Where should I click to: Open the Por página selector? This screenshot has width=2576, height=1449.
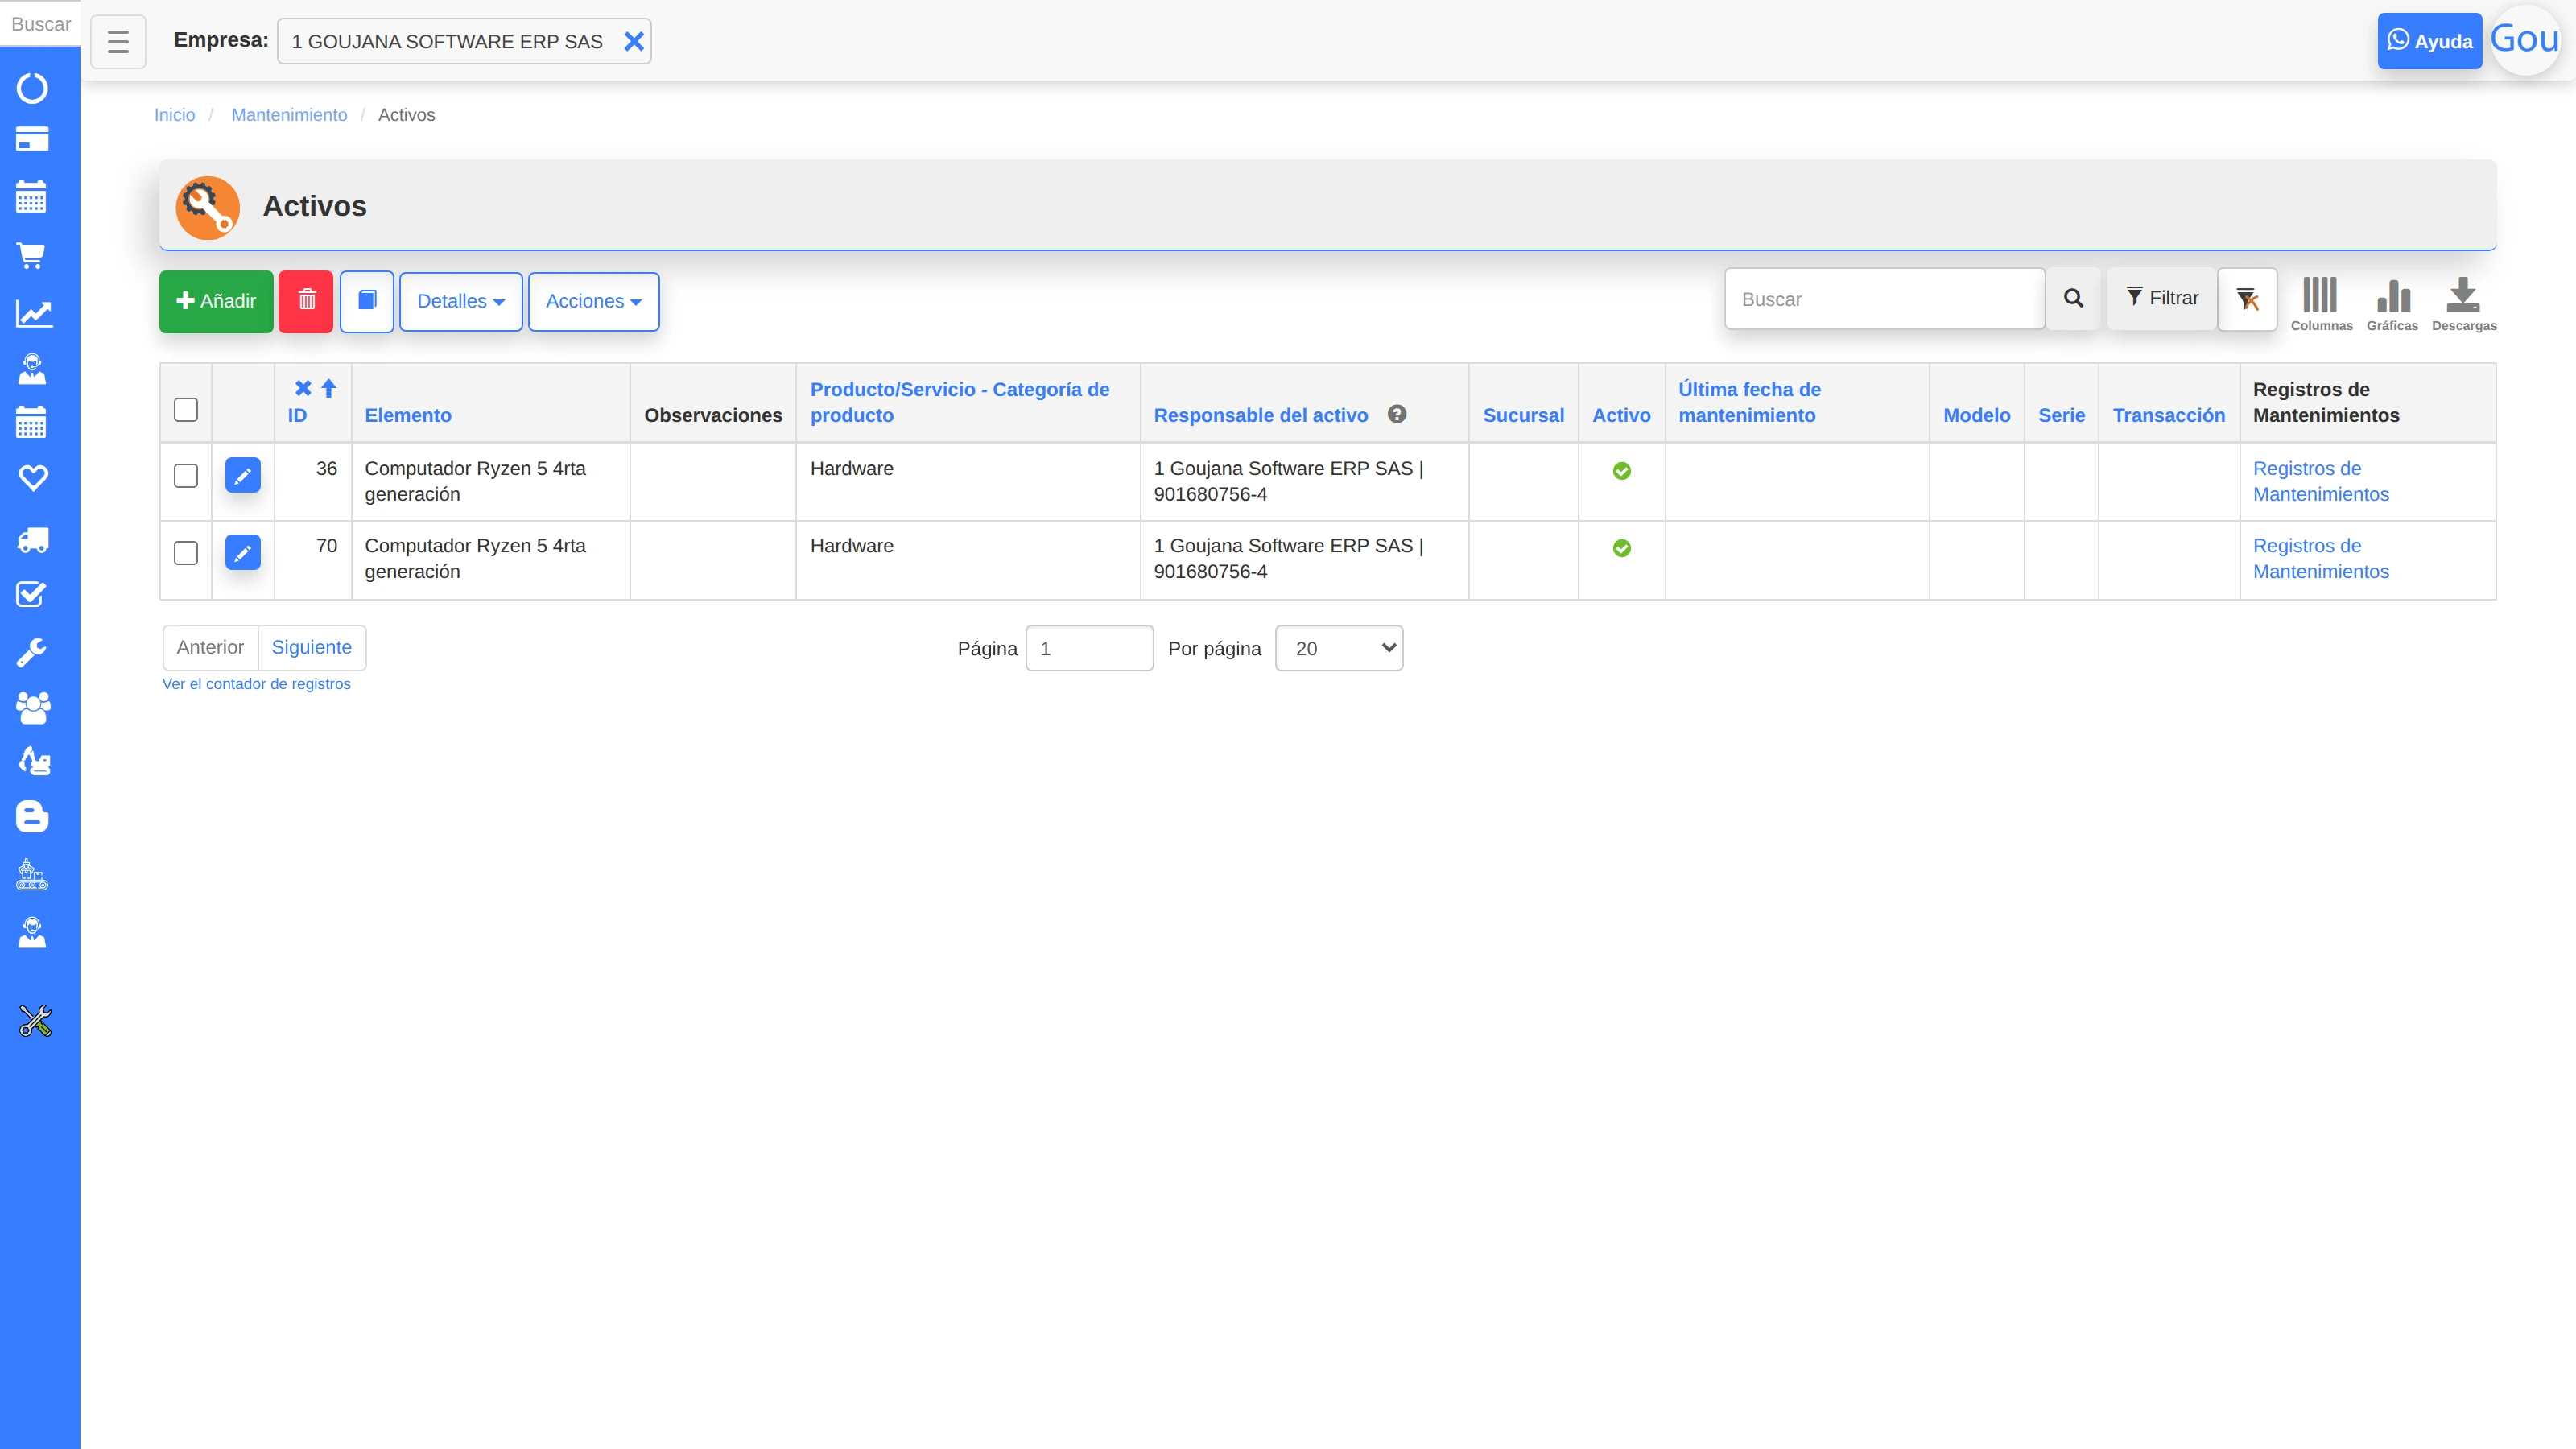[x=1339, y=648]
